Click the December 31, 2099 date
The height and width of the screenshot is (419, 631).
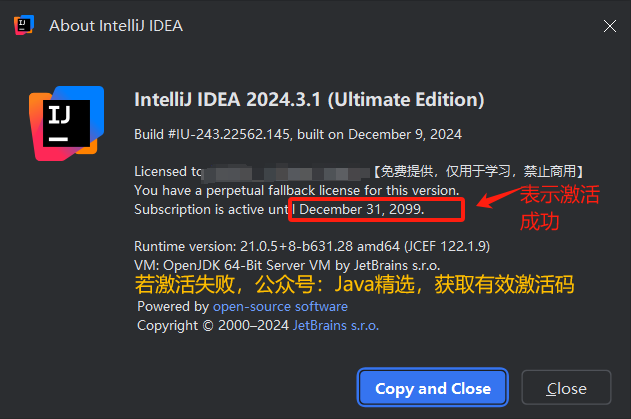tap(361, 209)
